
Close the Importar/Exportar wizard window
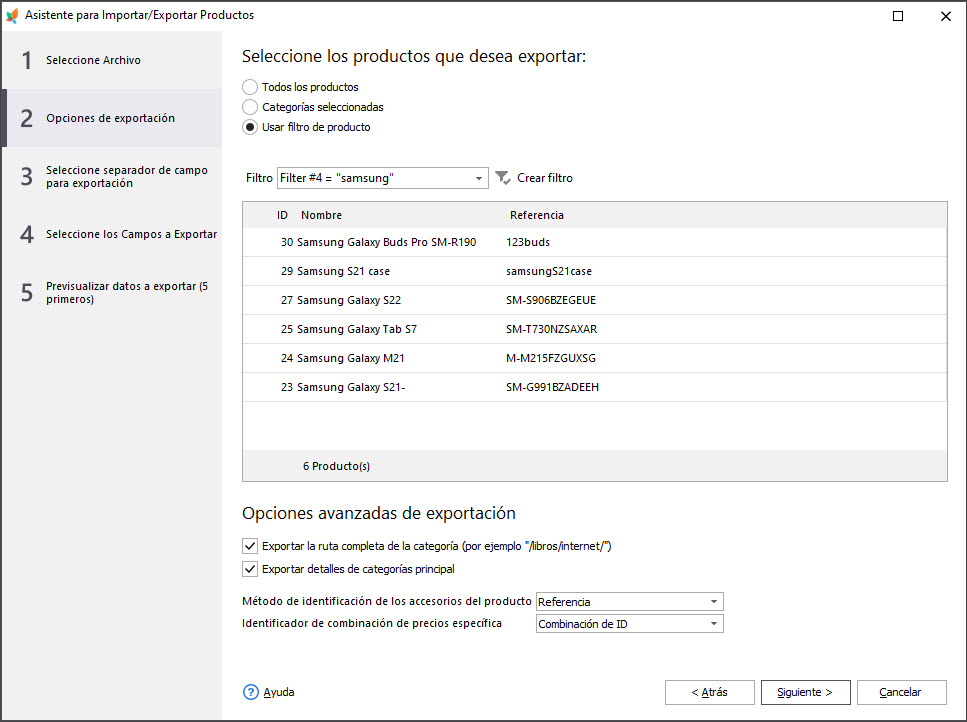945,16
